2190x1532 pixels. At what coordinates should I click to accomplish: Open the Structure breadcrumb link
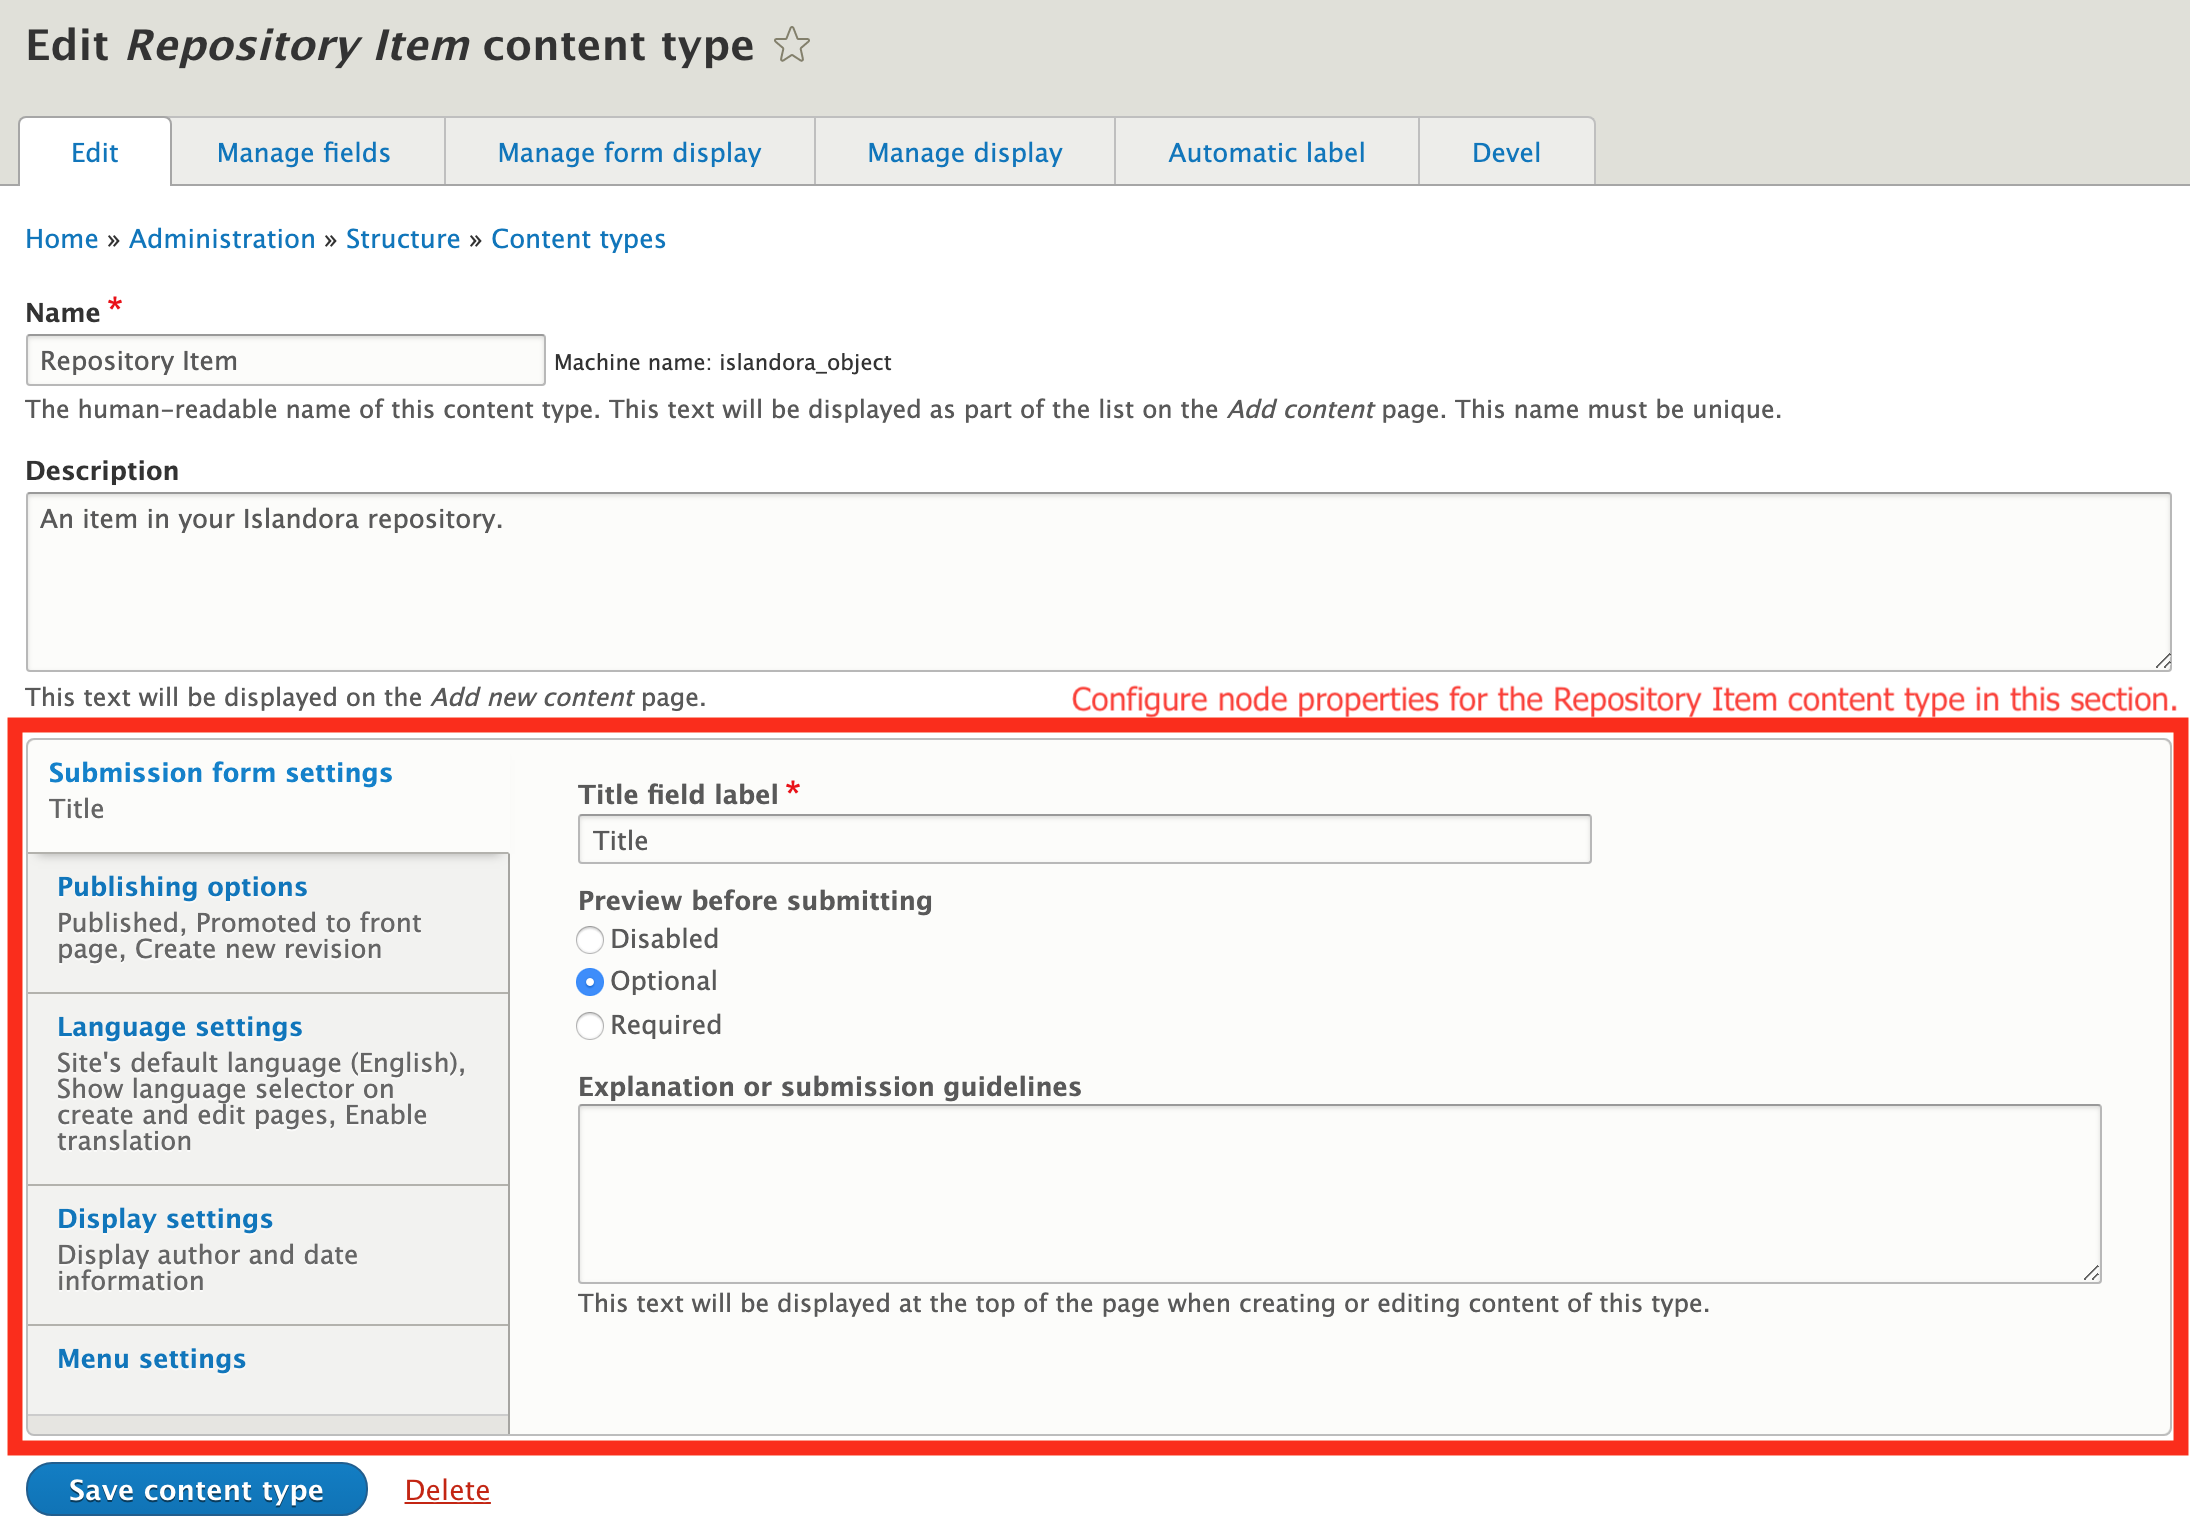[x=403, y=238]
